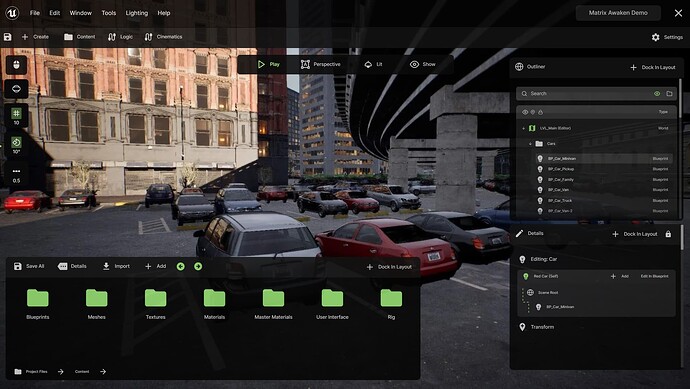This screenshot has width=690, height=389.
Task: Click the Matrix Awaken Demo project button
Action: 618,13
